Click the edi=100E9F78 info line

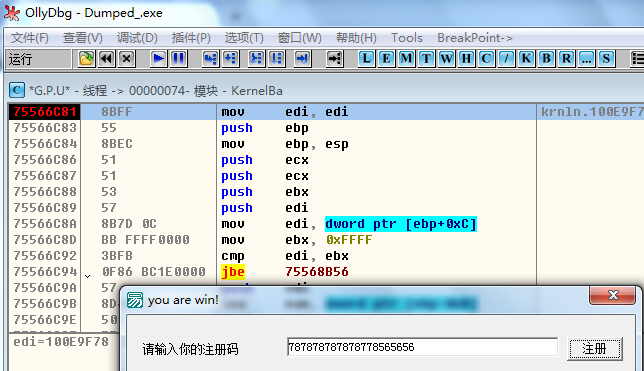pos(61,342)
